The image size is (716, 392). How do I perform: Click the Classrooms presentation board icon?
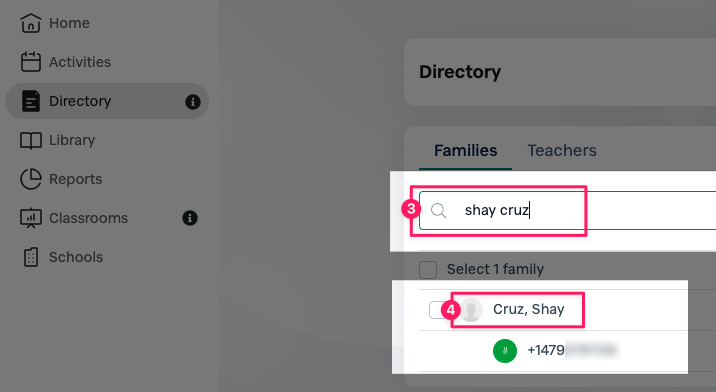(x=31, y=218)
